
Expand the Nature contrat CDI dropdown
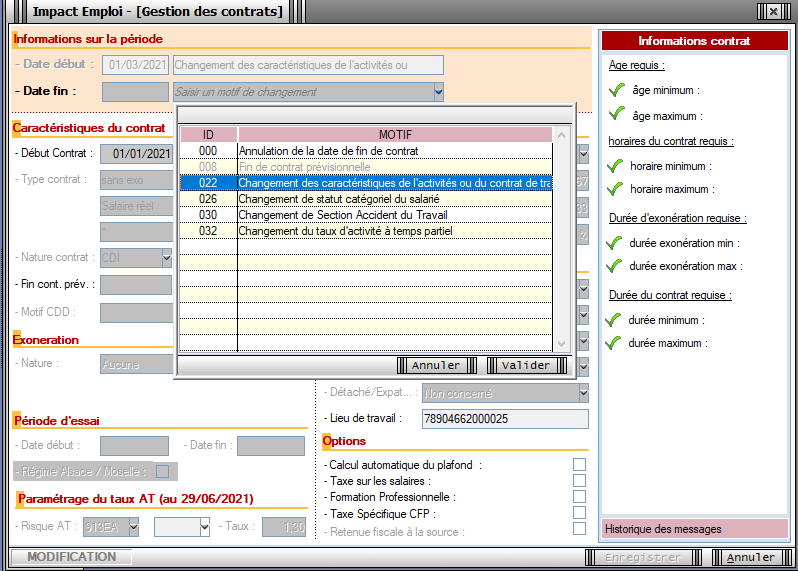[x=166, y=258]
